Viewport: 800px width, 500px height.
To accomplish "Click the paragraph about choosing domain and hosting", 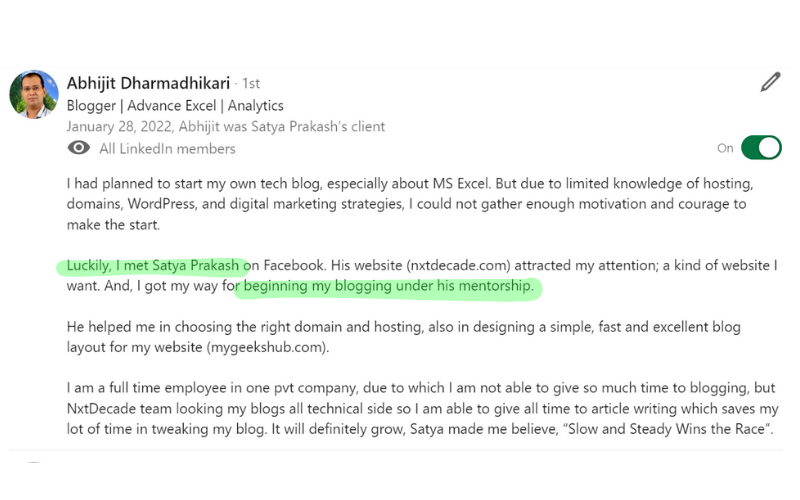I will pos(404,337).
